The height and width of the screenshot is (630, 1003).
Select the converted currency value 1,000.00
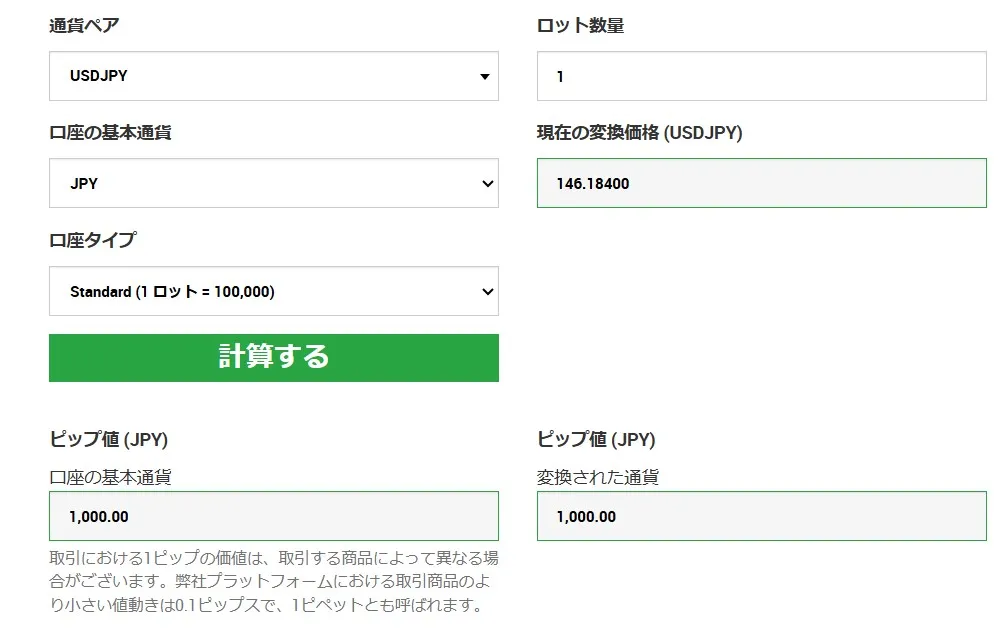tap(585, 515)
